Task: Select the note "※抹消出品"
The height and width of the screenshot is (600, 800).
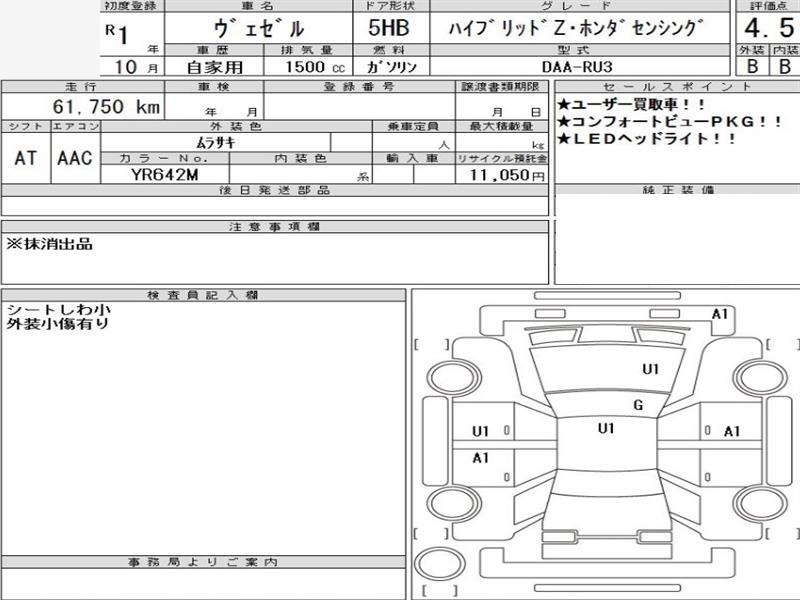Action: 49,244
